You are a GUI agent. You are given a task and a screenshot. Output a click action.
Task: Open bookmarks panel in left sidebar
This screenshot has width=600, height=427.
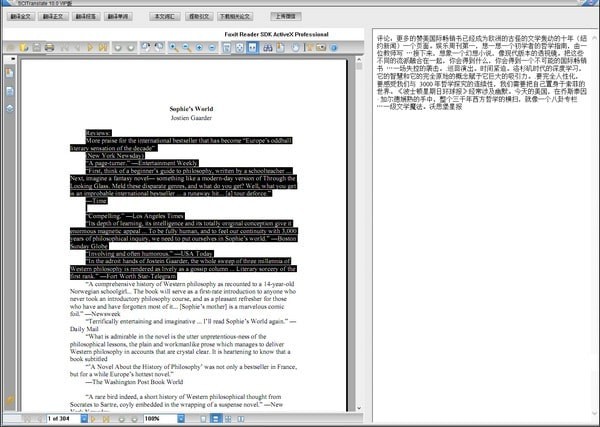tap(10, 73)
